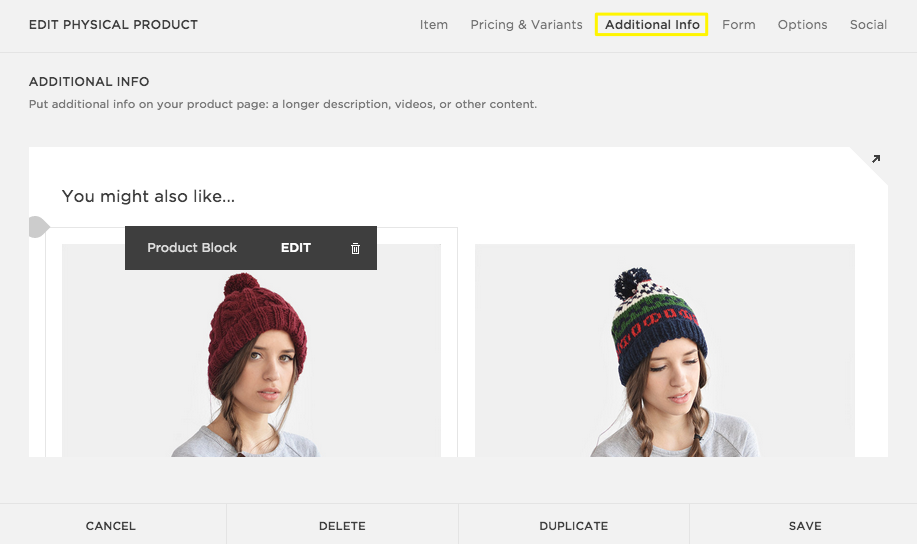
Task: Open the Options tab
Action: click(803, 25)
